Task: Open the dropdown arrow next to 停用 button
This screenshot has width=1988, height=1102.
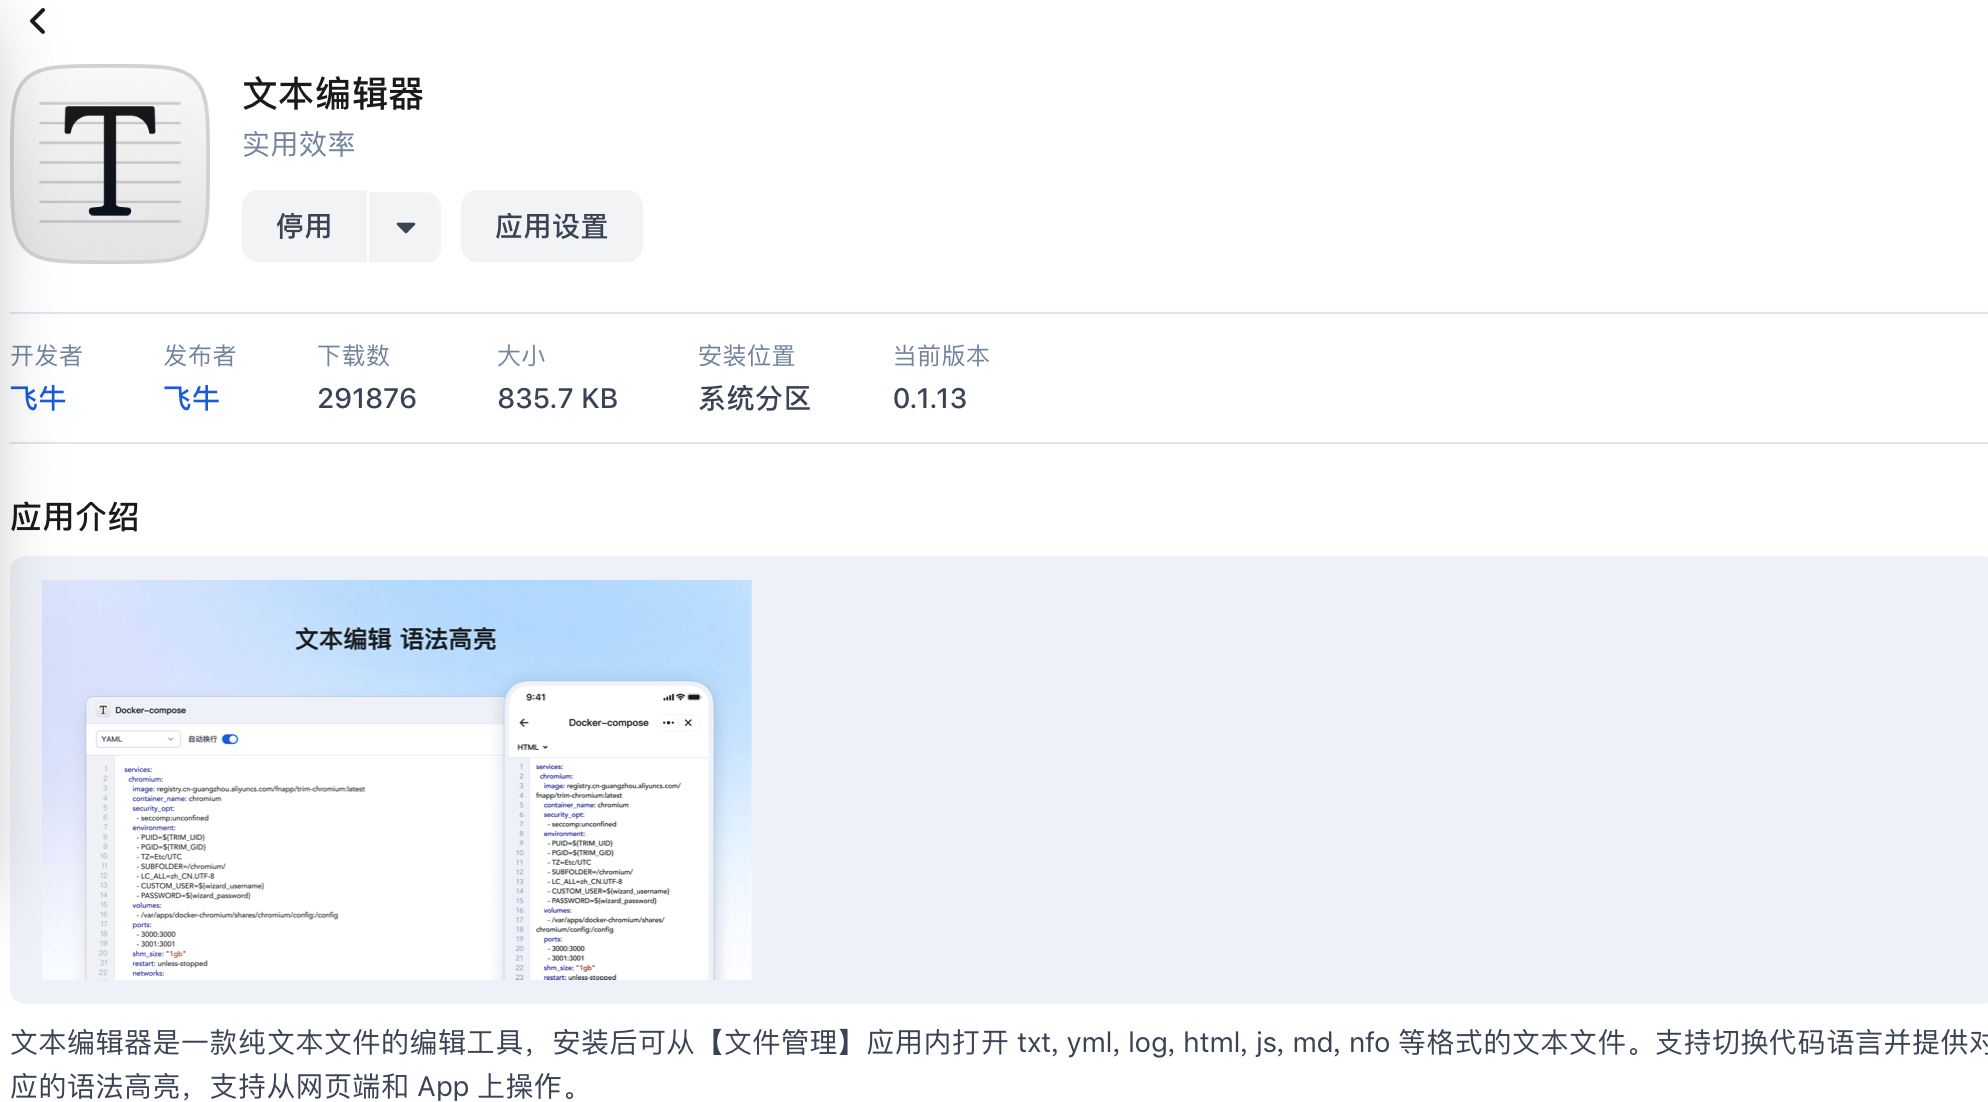Action: tap(406, 226)
